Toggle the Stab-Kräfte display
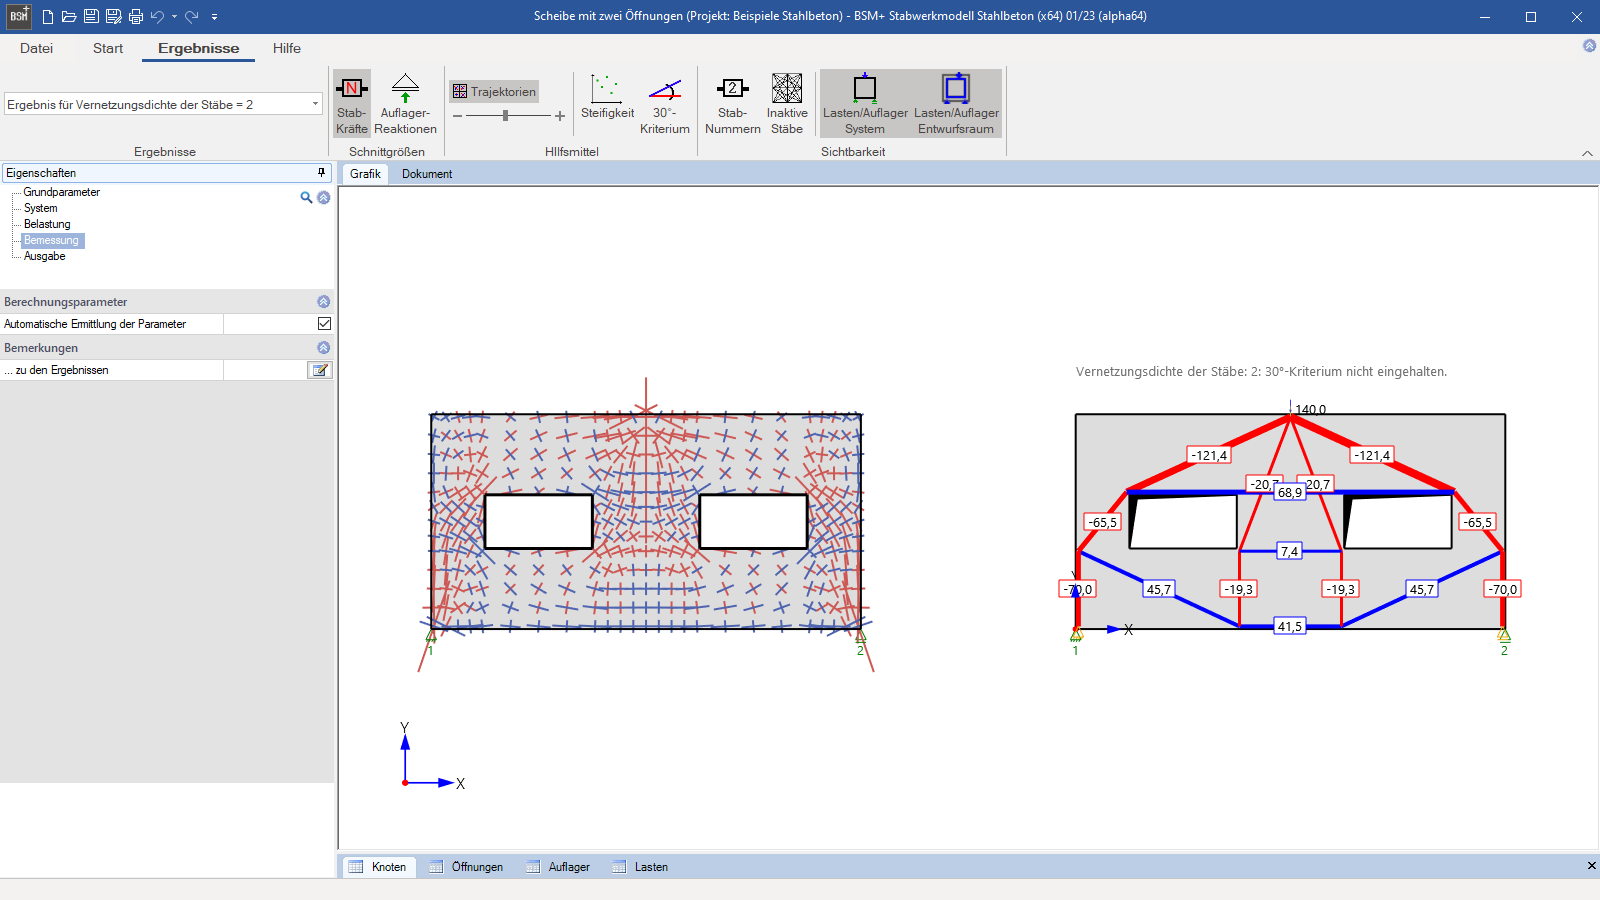Screen dimensions: 1600x900 (x=352, y=103)
